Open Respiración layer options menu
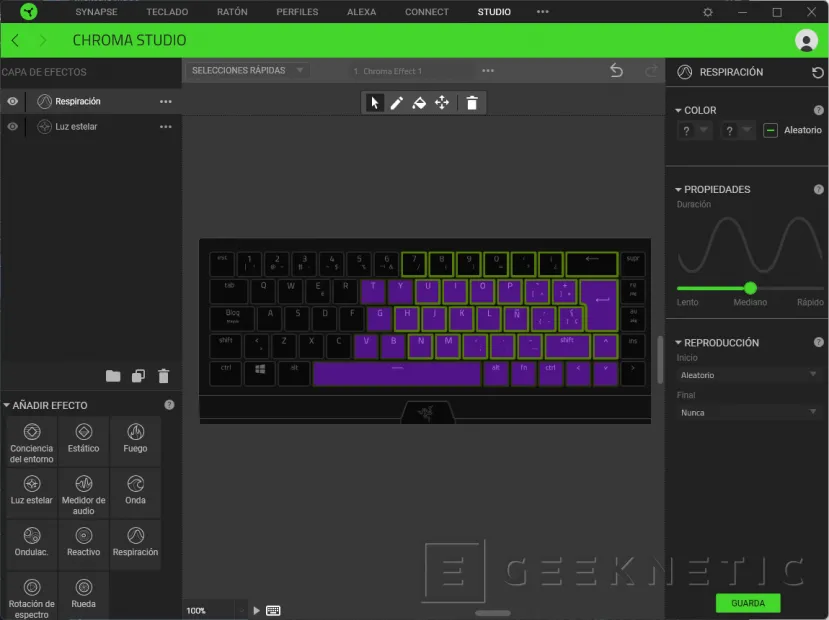This screenshot has height=620, width=829. point(165,101)
